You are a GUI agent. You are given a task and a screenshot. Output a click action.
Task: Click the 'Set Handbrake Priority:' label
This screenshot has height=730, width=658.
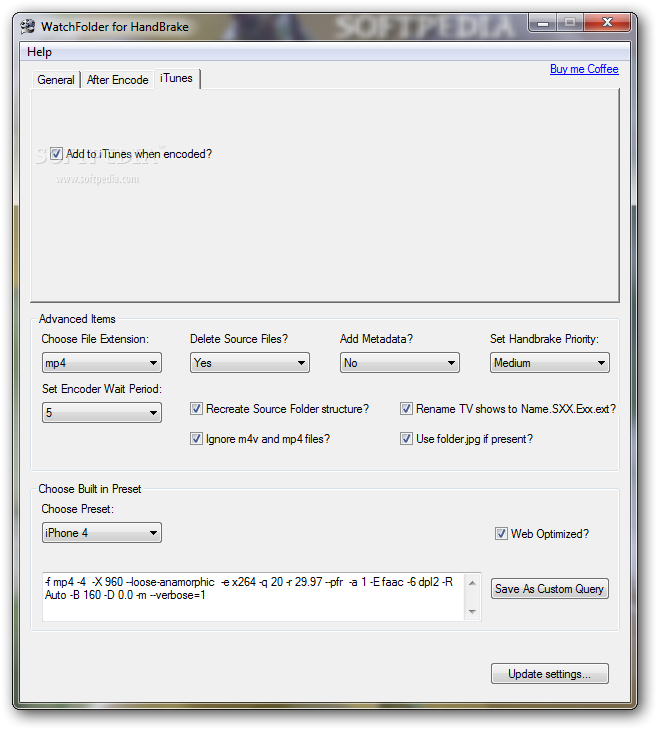(544, 339)
